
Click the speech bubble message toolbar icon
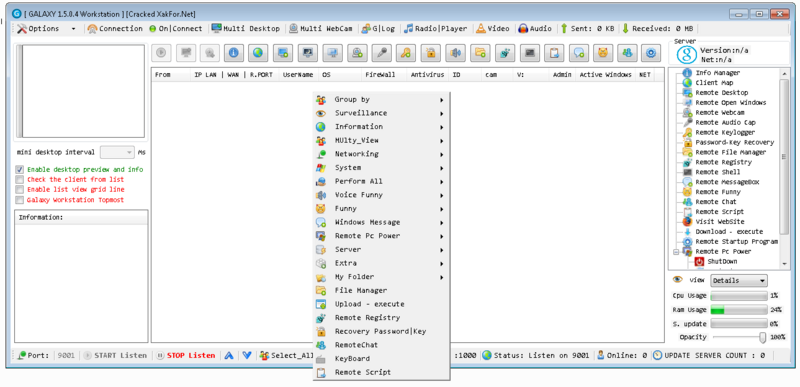[x=578, y=52]
